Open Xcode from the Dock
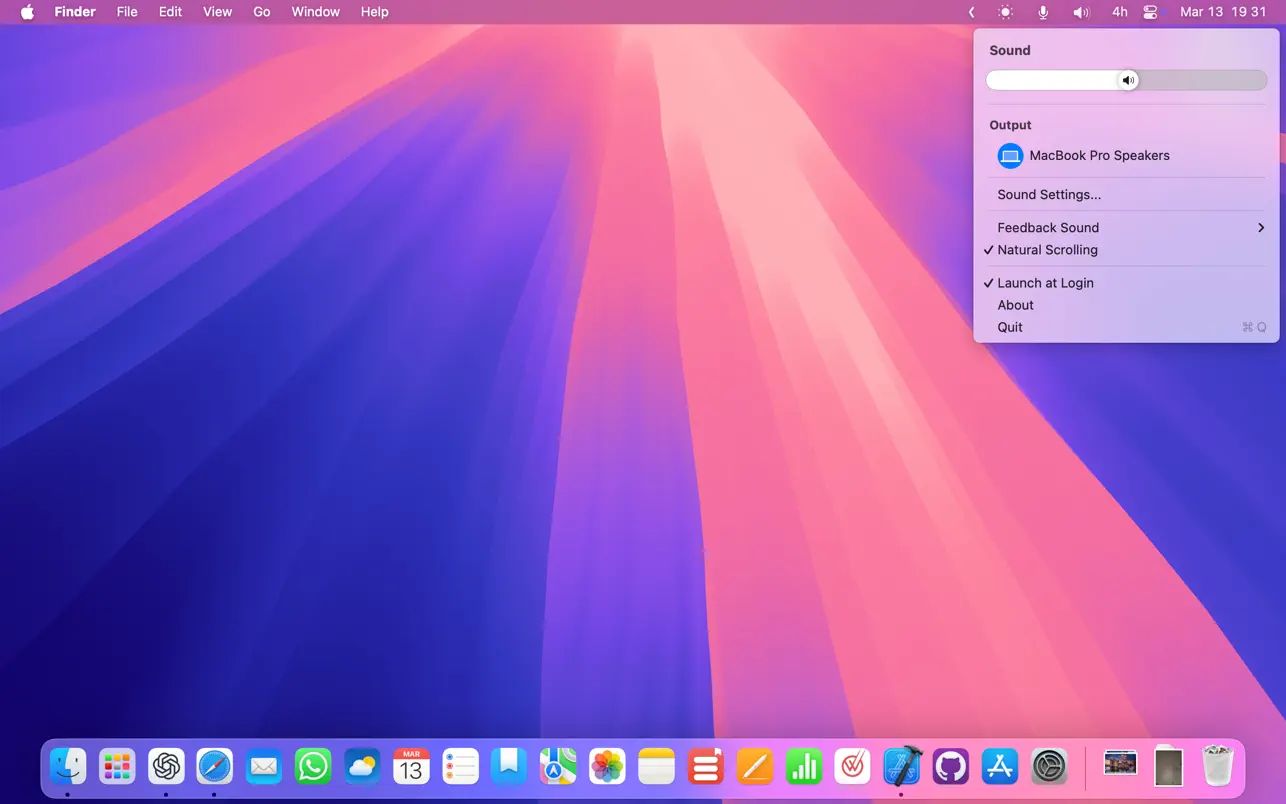Viewport: 1286px width, 804px height. tap(903, 767)
